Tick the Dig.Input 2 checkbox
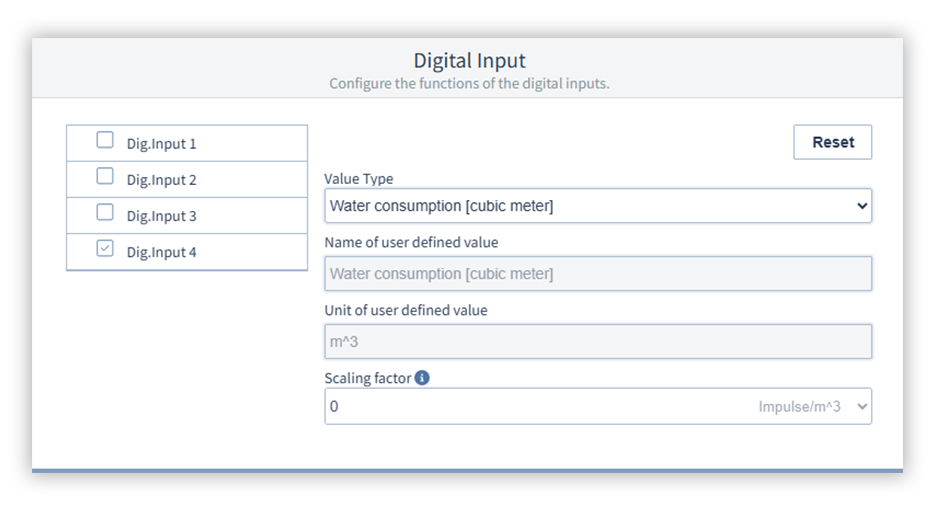The height and width of the screenshot is (510, 934). click(105, 178)
